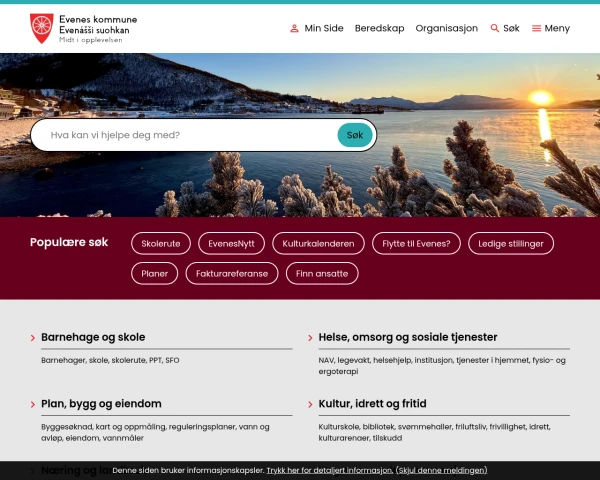Click the 'Byggesøknad, kart og oppmåling' description text

pos(155,433)
